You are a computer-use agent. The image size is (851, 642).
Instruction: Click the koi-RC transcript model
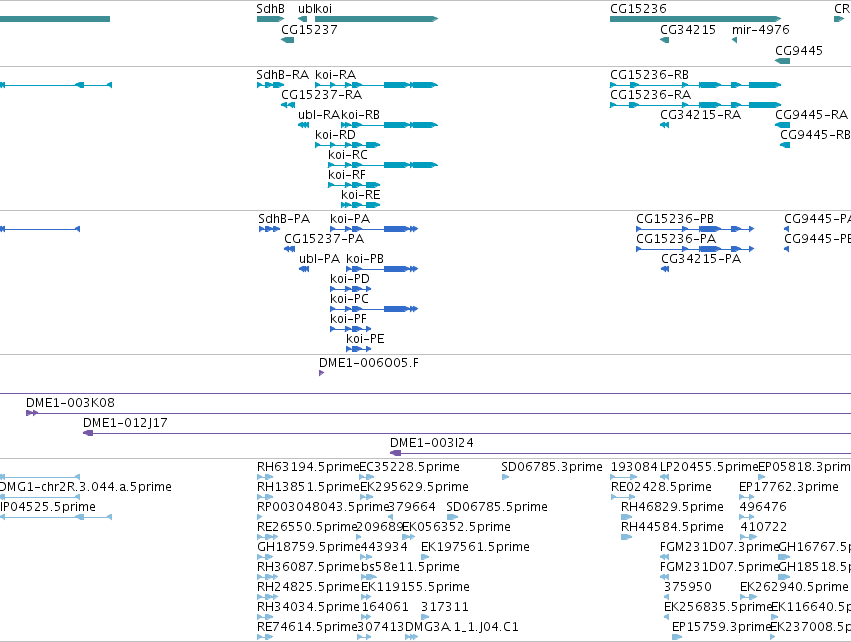(x=383, y=165)
